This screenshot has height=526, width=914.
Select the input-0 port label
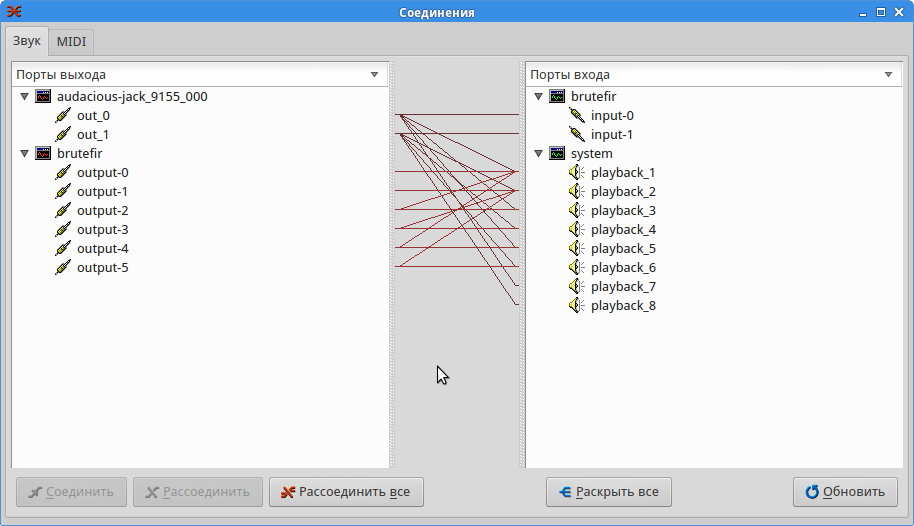pyautogui.click(x=612, y=115)
